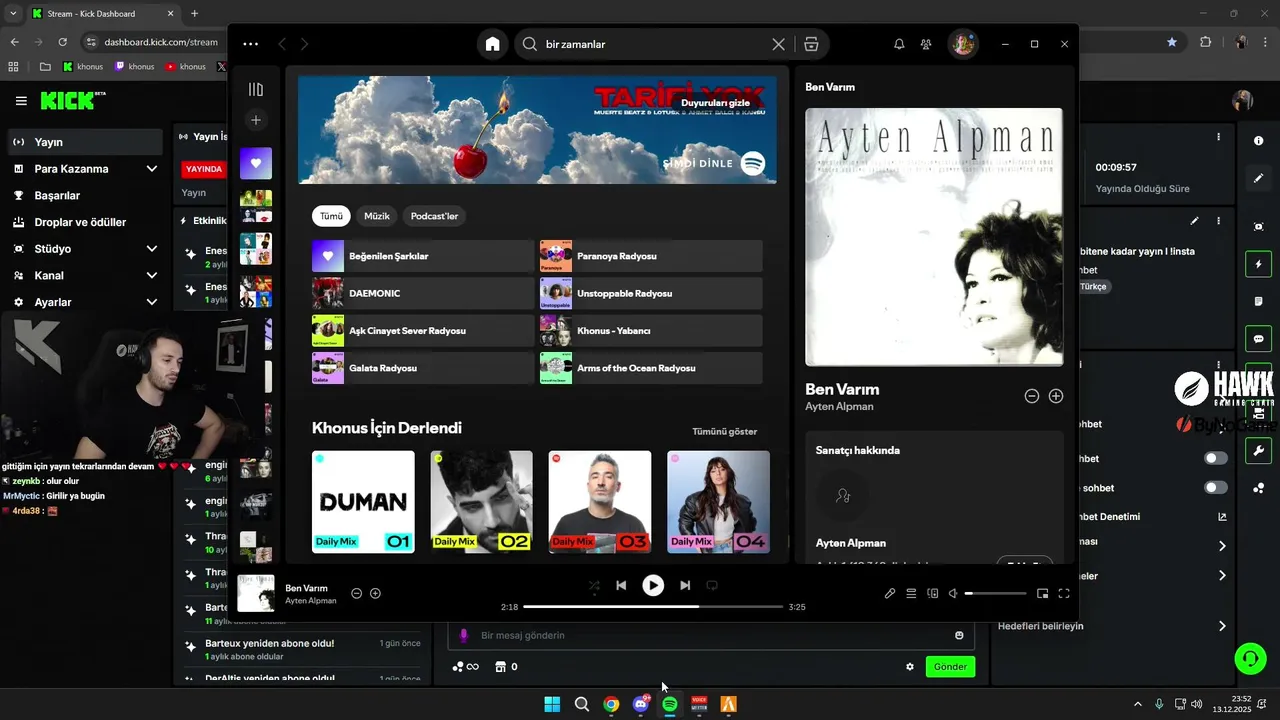Image resolution: width=1280 pixels, height=720 pixels.
Task: Open DAEMONIC shortcut tile
Action: pyautogui.click(x=423, y=293)
